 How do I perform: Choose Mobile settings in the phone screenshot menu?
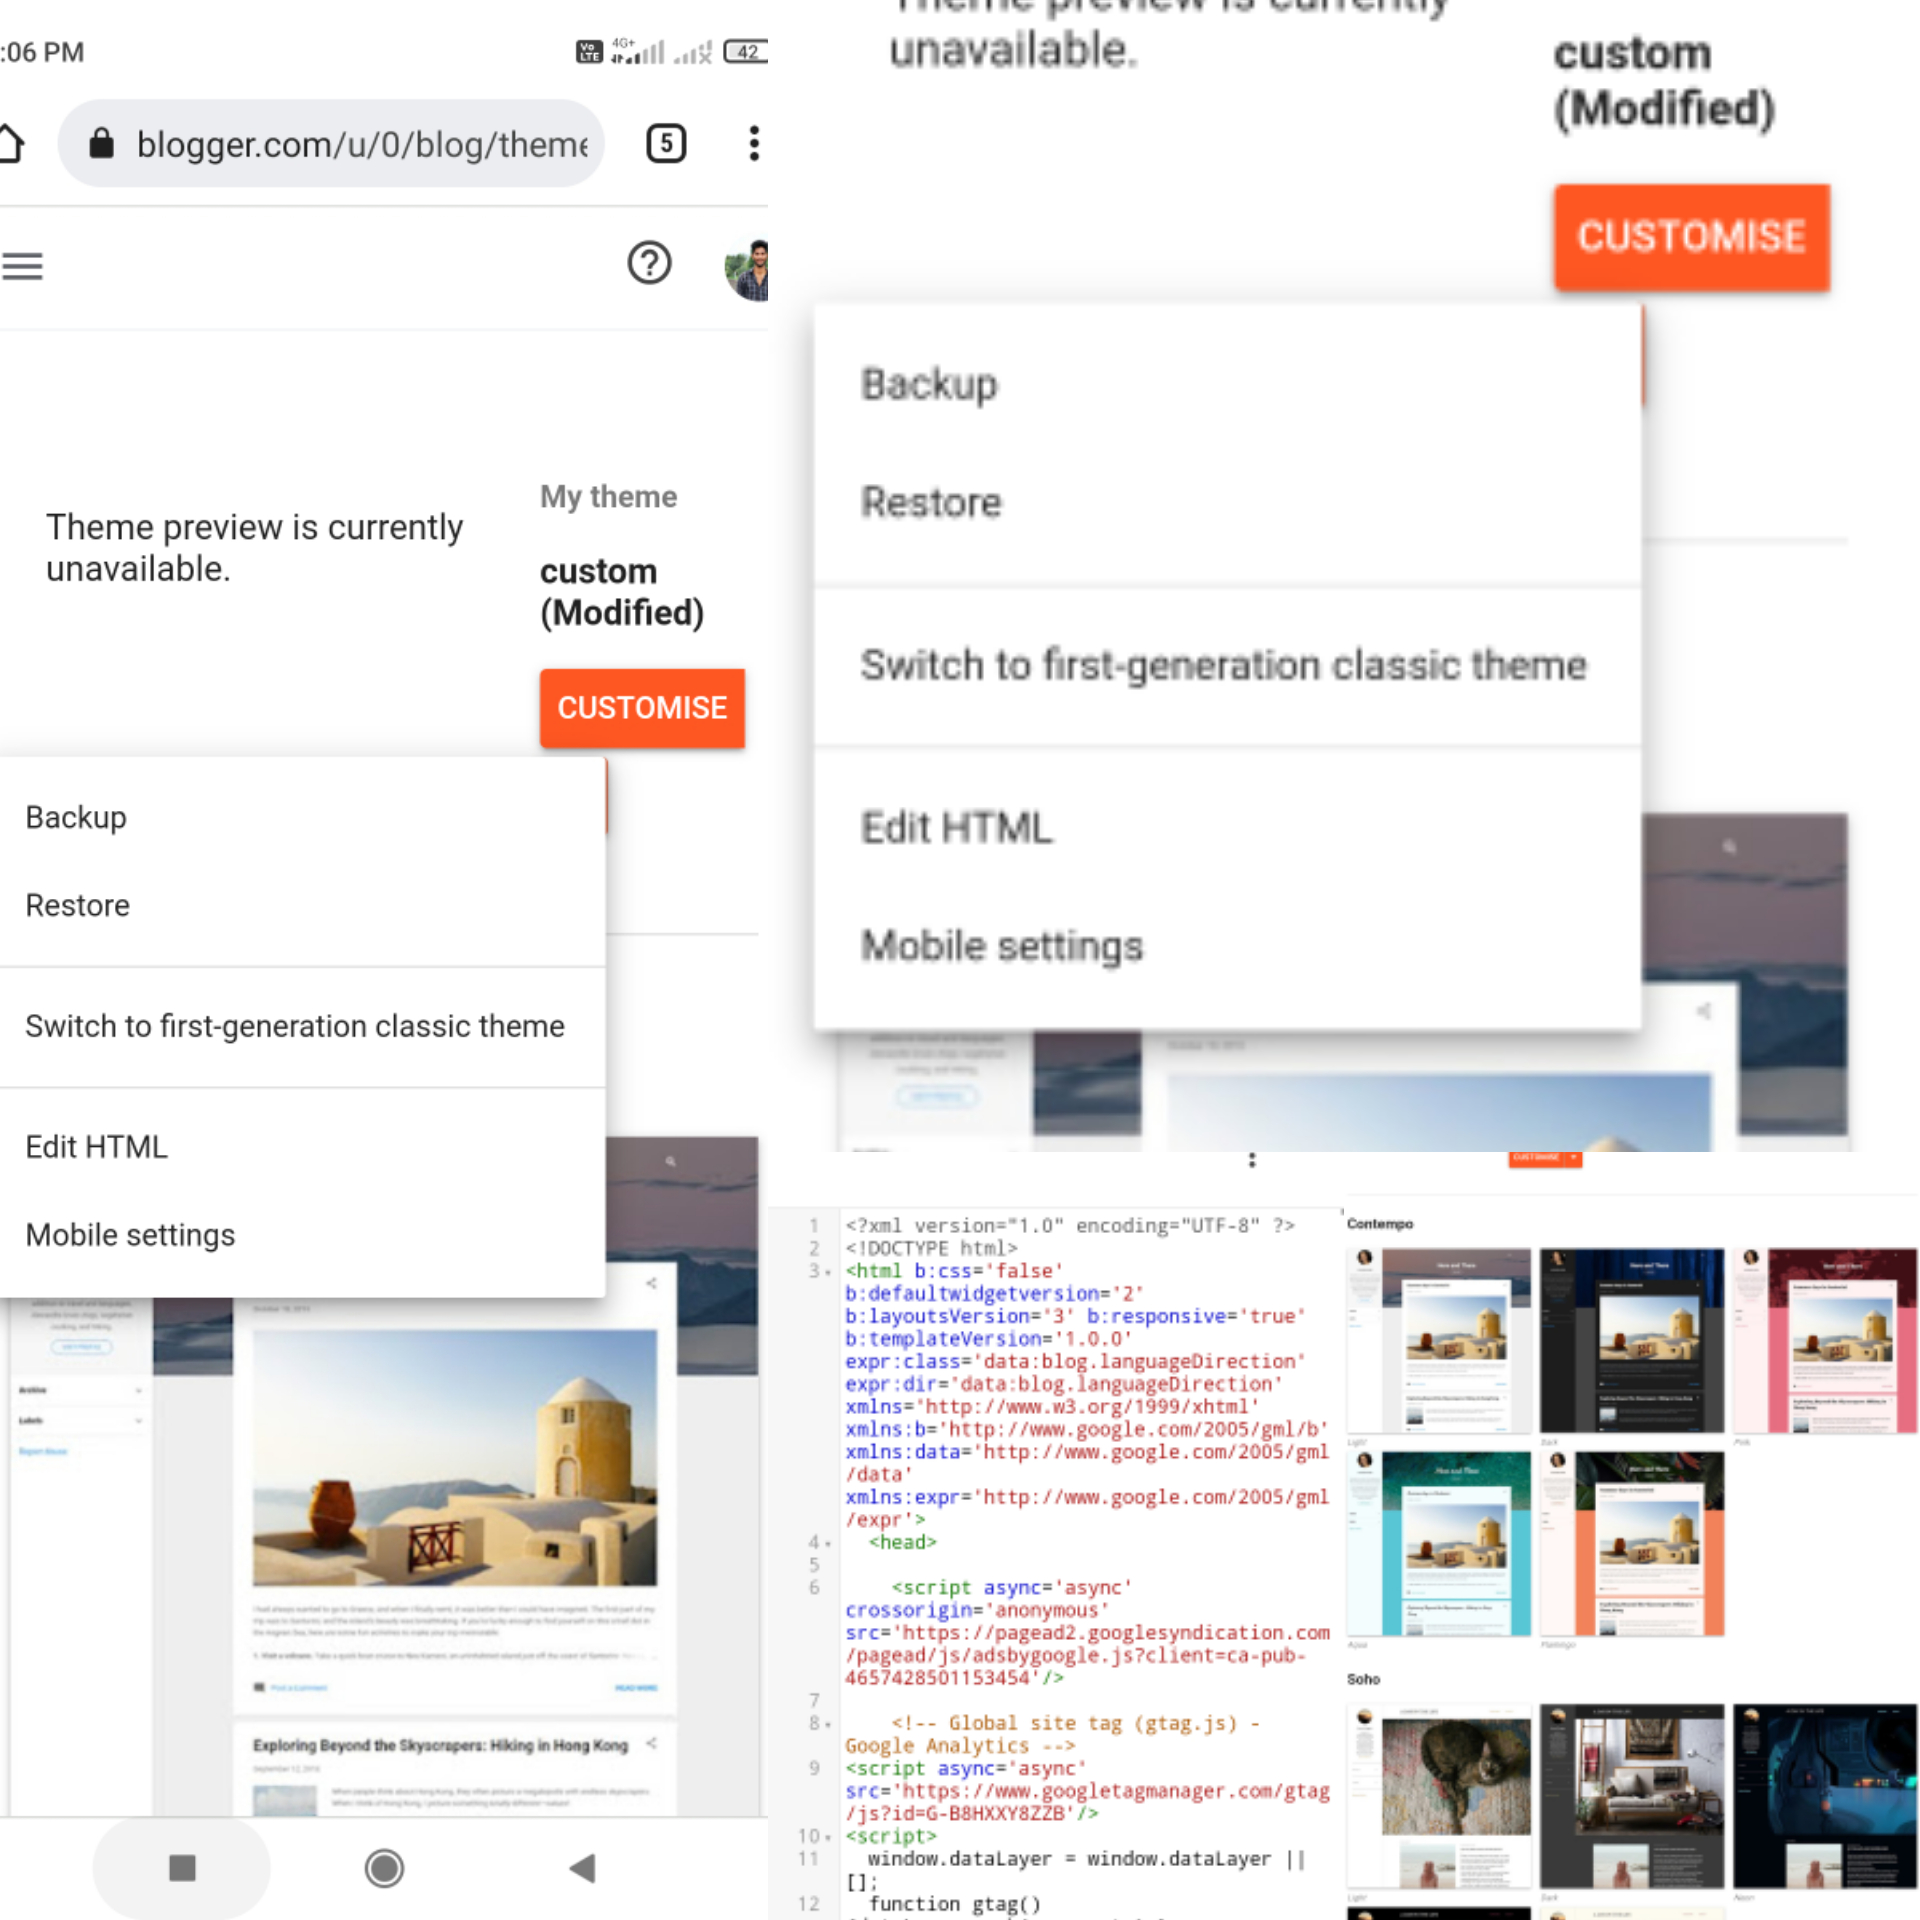tap(303, 1235)
